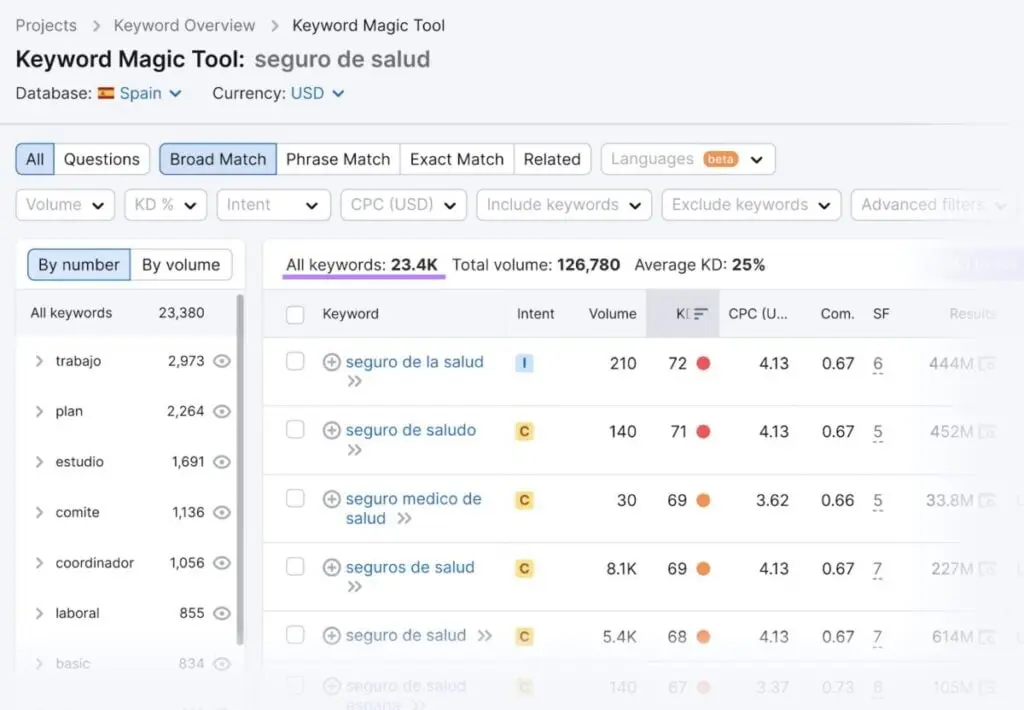Click keyword groups sidebar scrollbar
Screen dimensions: 1024x710
[x=240, y=469]
